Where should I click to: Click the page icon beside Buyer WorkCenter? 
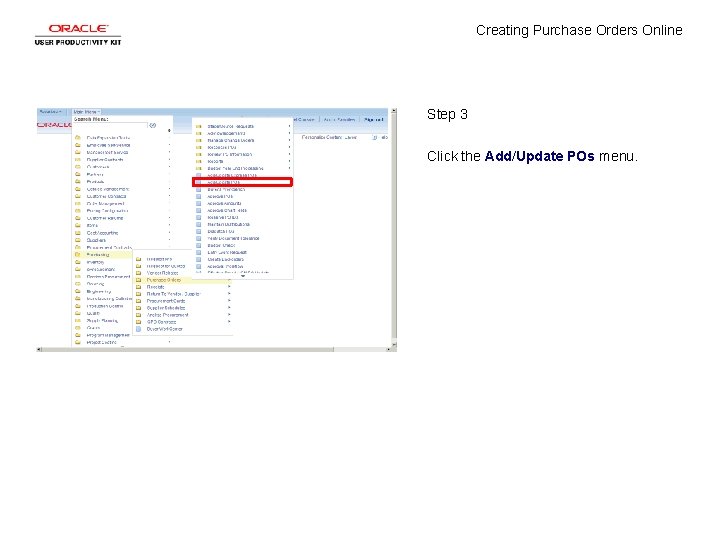tap(139, 329)
